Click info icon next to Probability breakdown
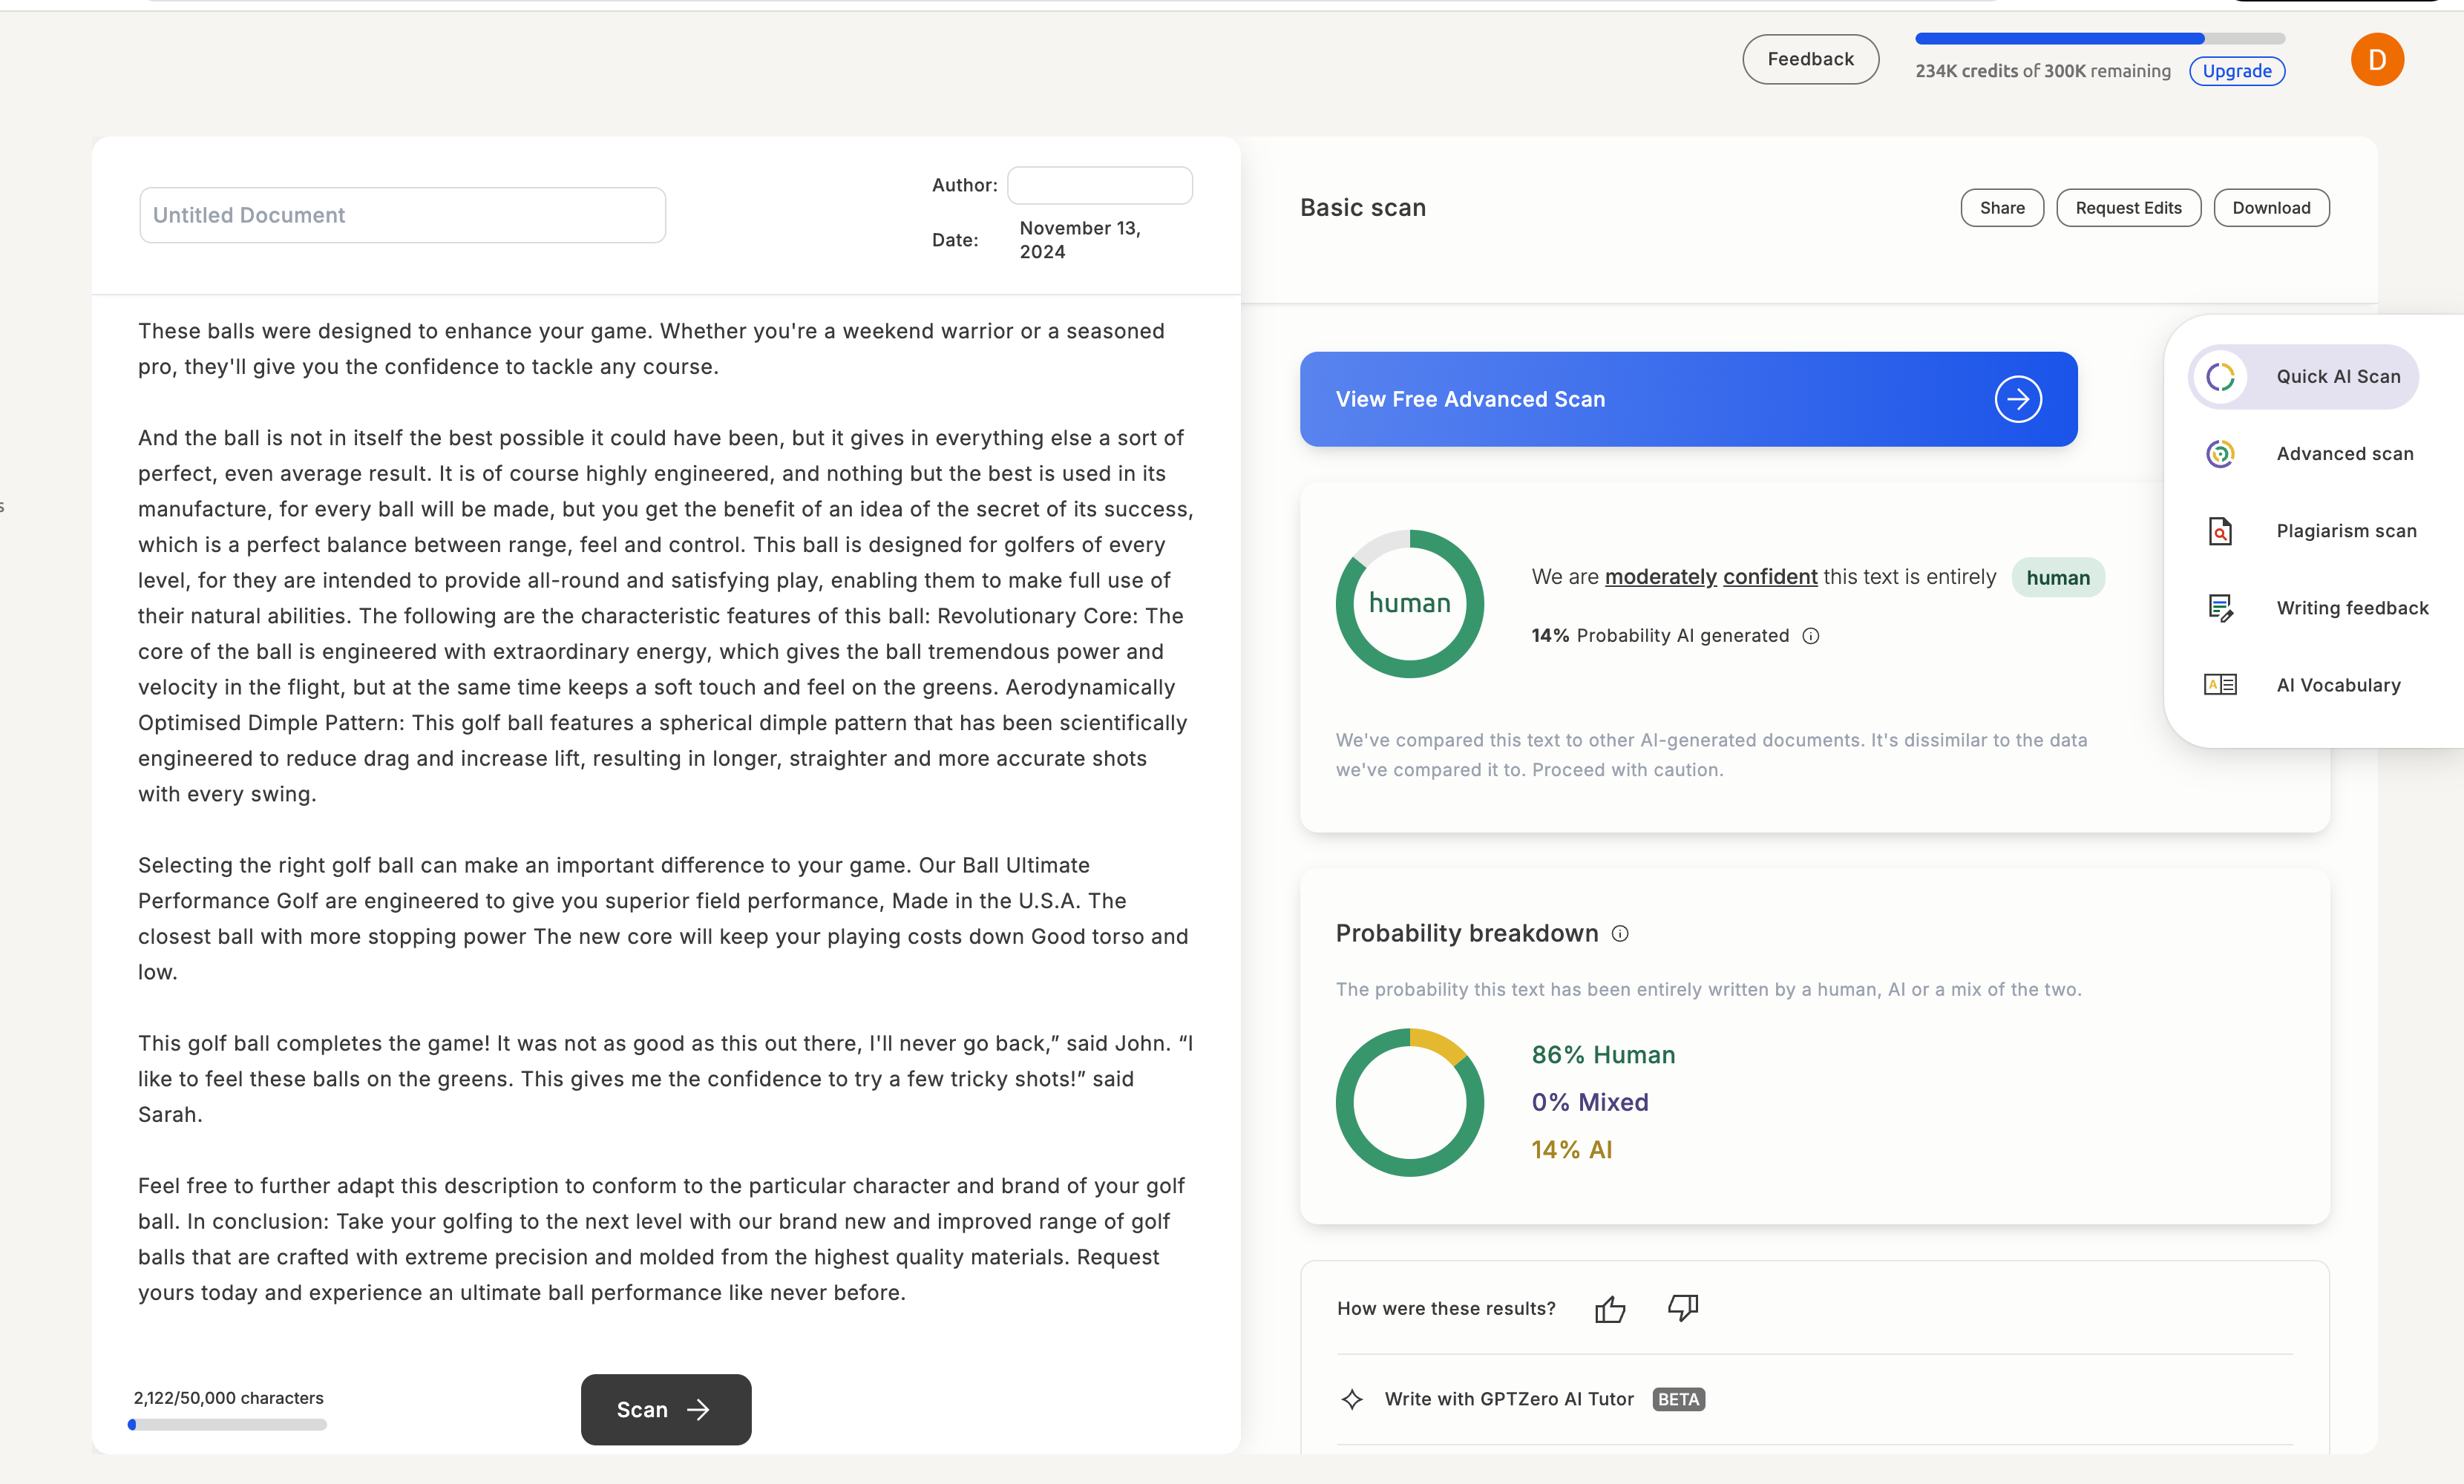The width and height of the screenshot is (2464, 1484). (x=1620, y=934)
